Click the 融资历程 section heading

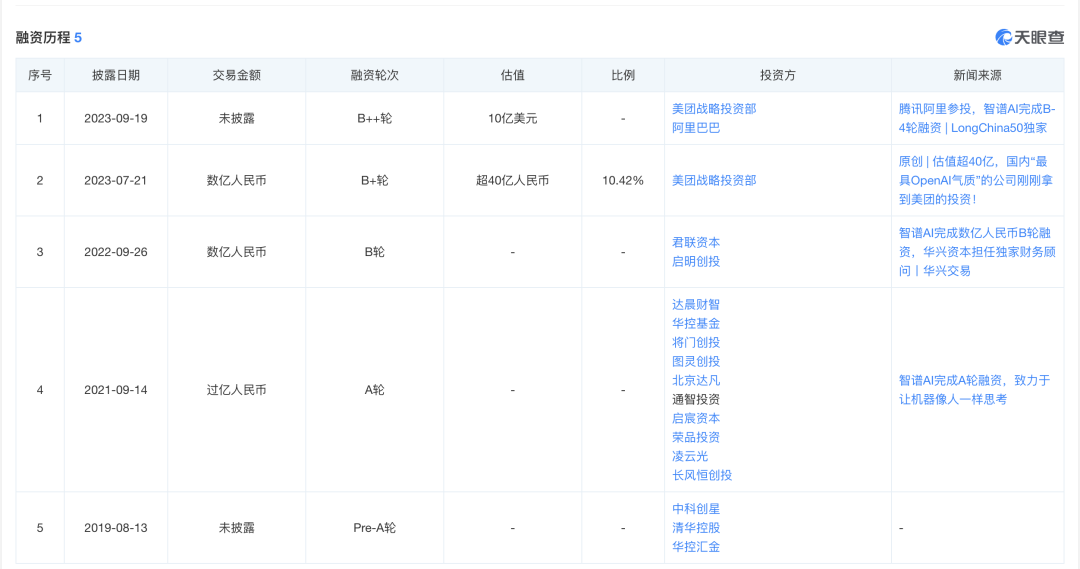pos(43,37)
